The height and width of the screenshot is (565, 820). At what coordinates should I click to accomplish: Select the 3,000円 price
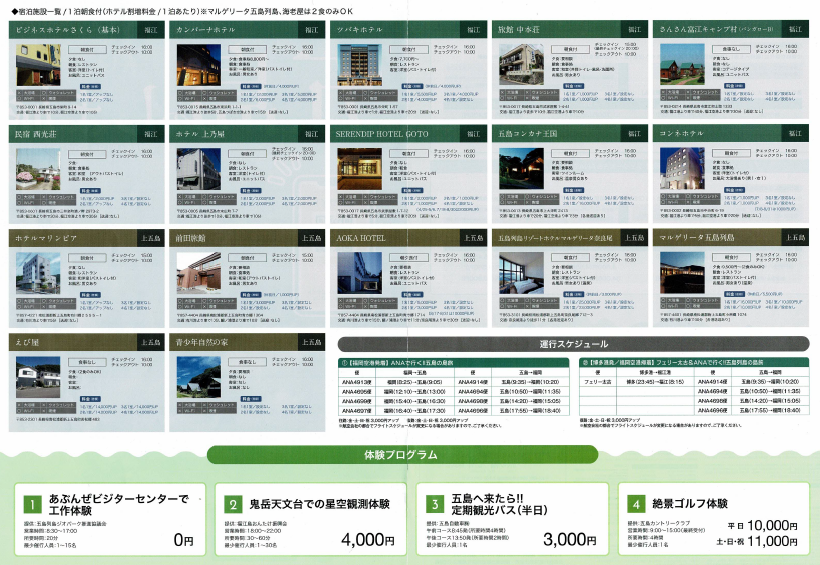coord(570,539)
